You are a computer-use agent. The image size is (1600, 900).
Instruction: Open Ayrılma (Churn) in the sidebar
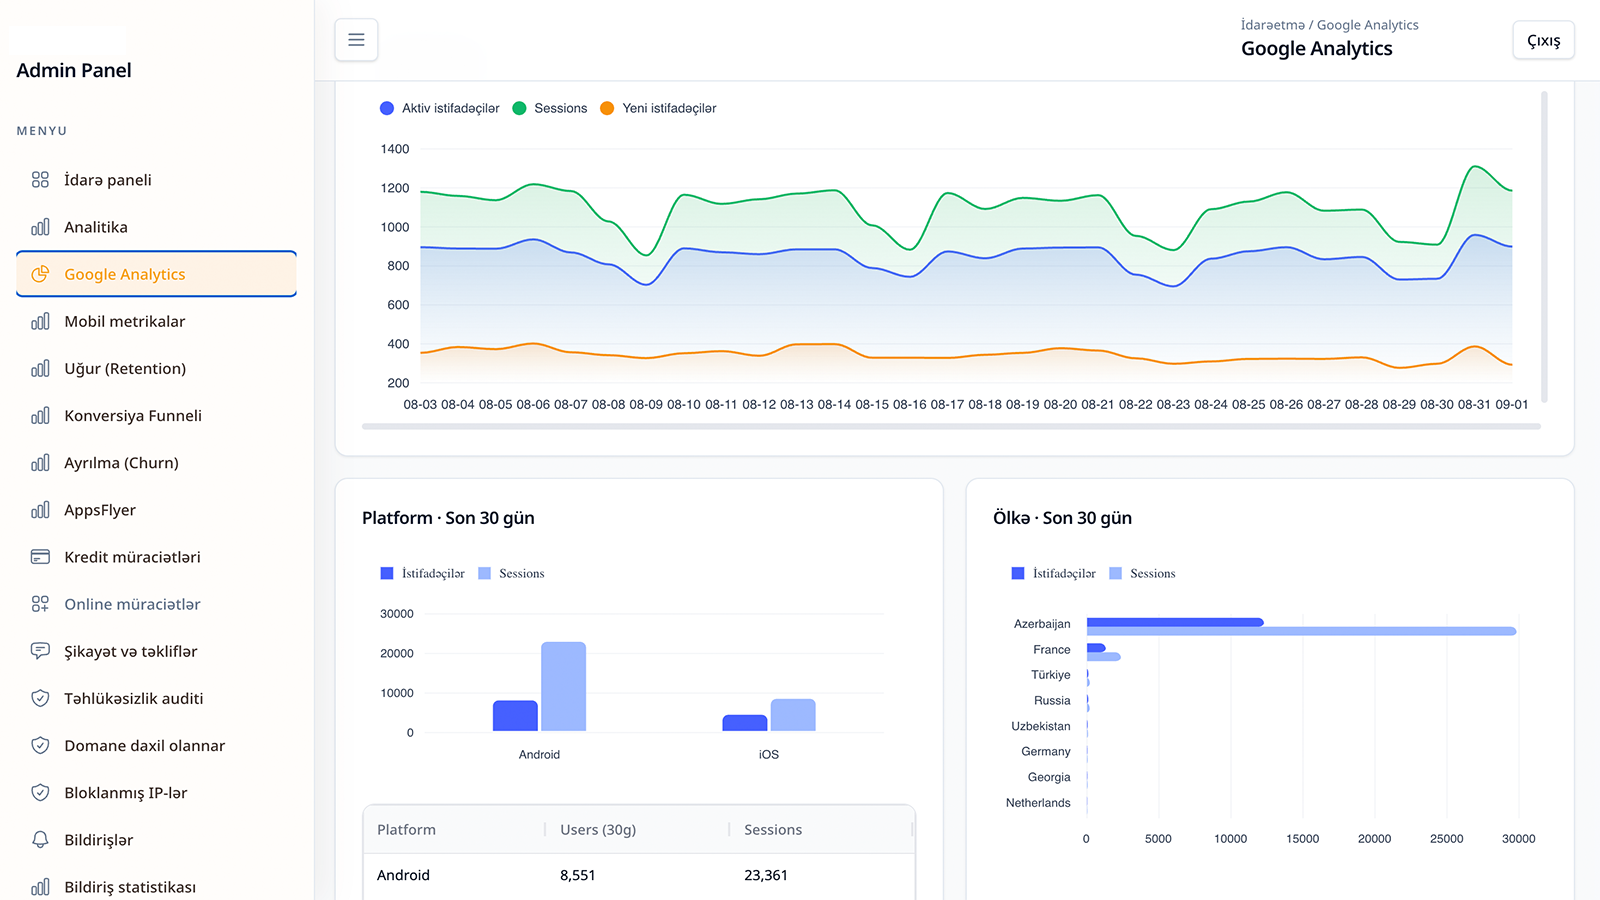tap(157, 462)
